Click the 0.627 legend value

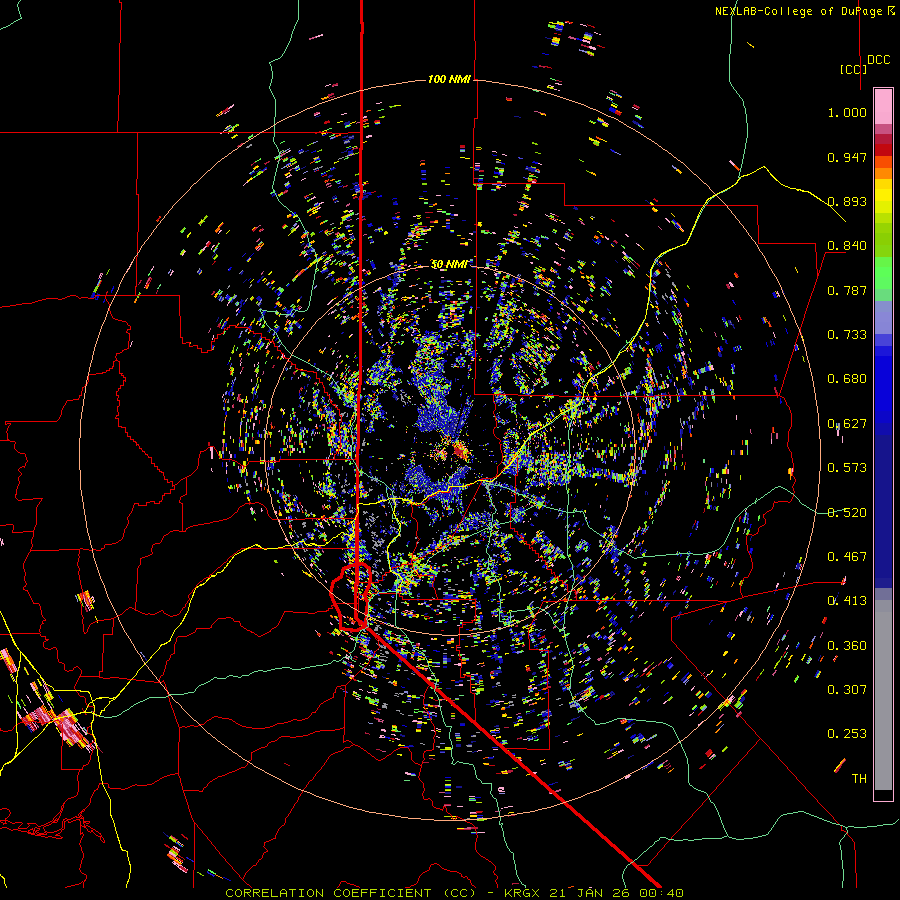click(x=847, y=424)
